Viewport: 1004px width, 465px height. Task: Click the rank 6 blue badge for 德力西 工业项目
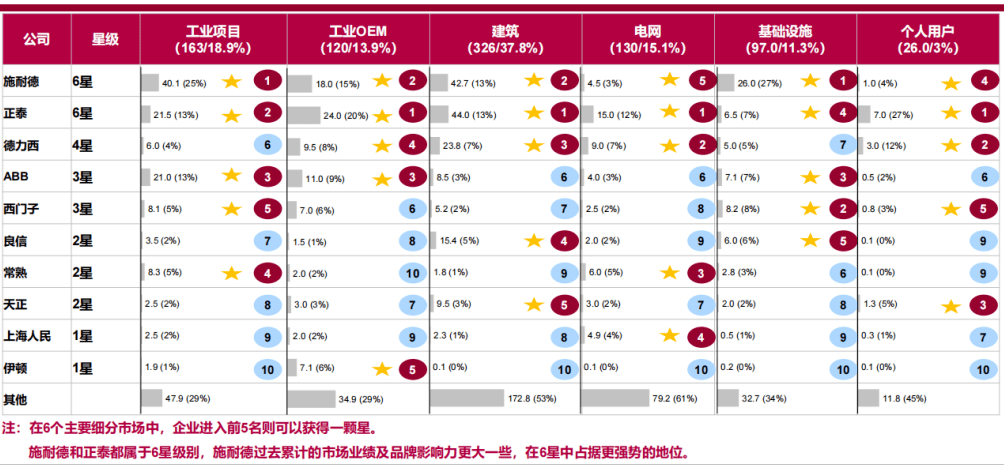pos(268,145)
